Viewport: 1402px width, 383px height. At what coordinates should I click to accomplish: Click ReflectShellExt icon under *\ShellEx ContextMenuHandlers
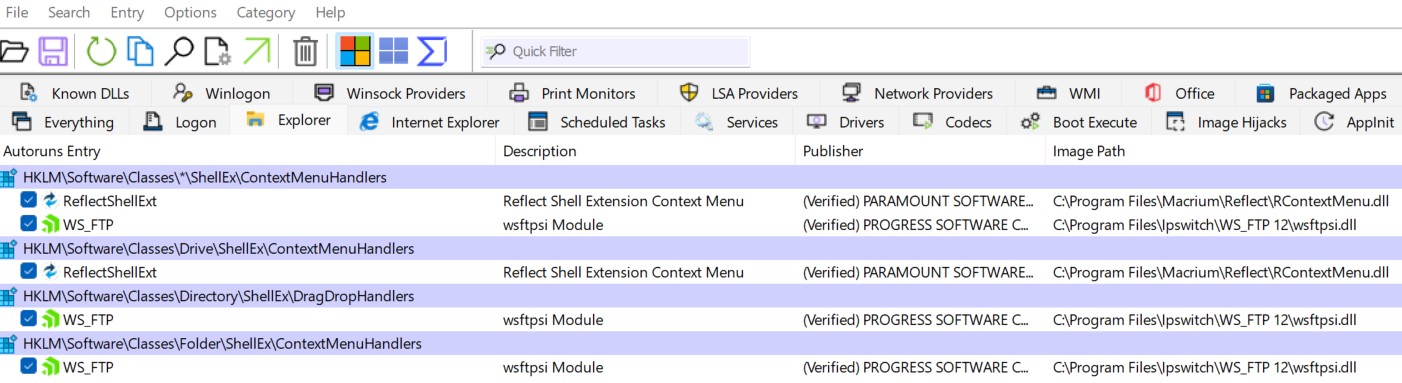point(49,201)
